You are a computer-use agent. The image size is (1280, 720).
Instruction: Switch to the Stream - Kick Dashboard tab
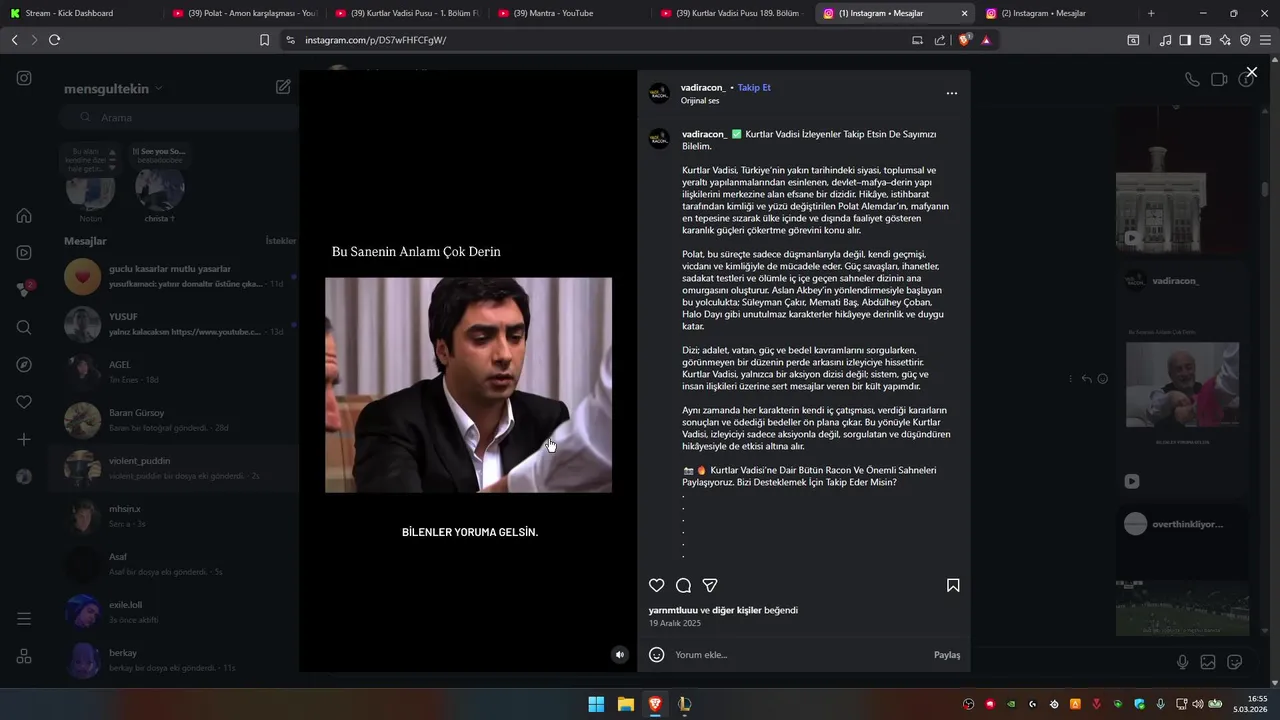(x=80, y=13)
